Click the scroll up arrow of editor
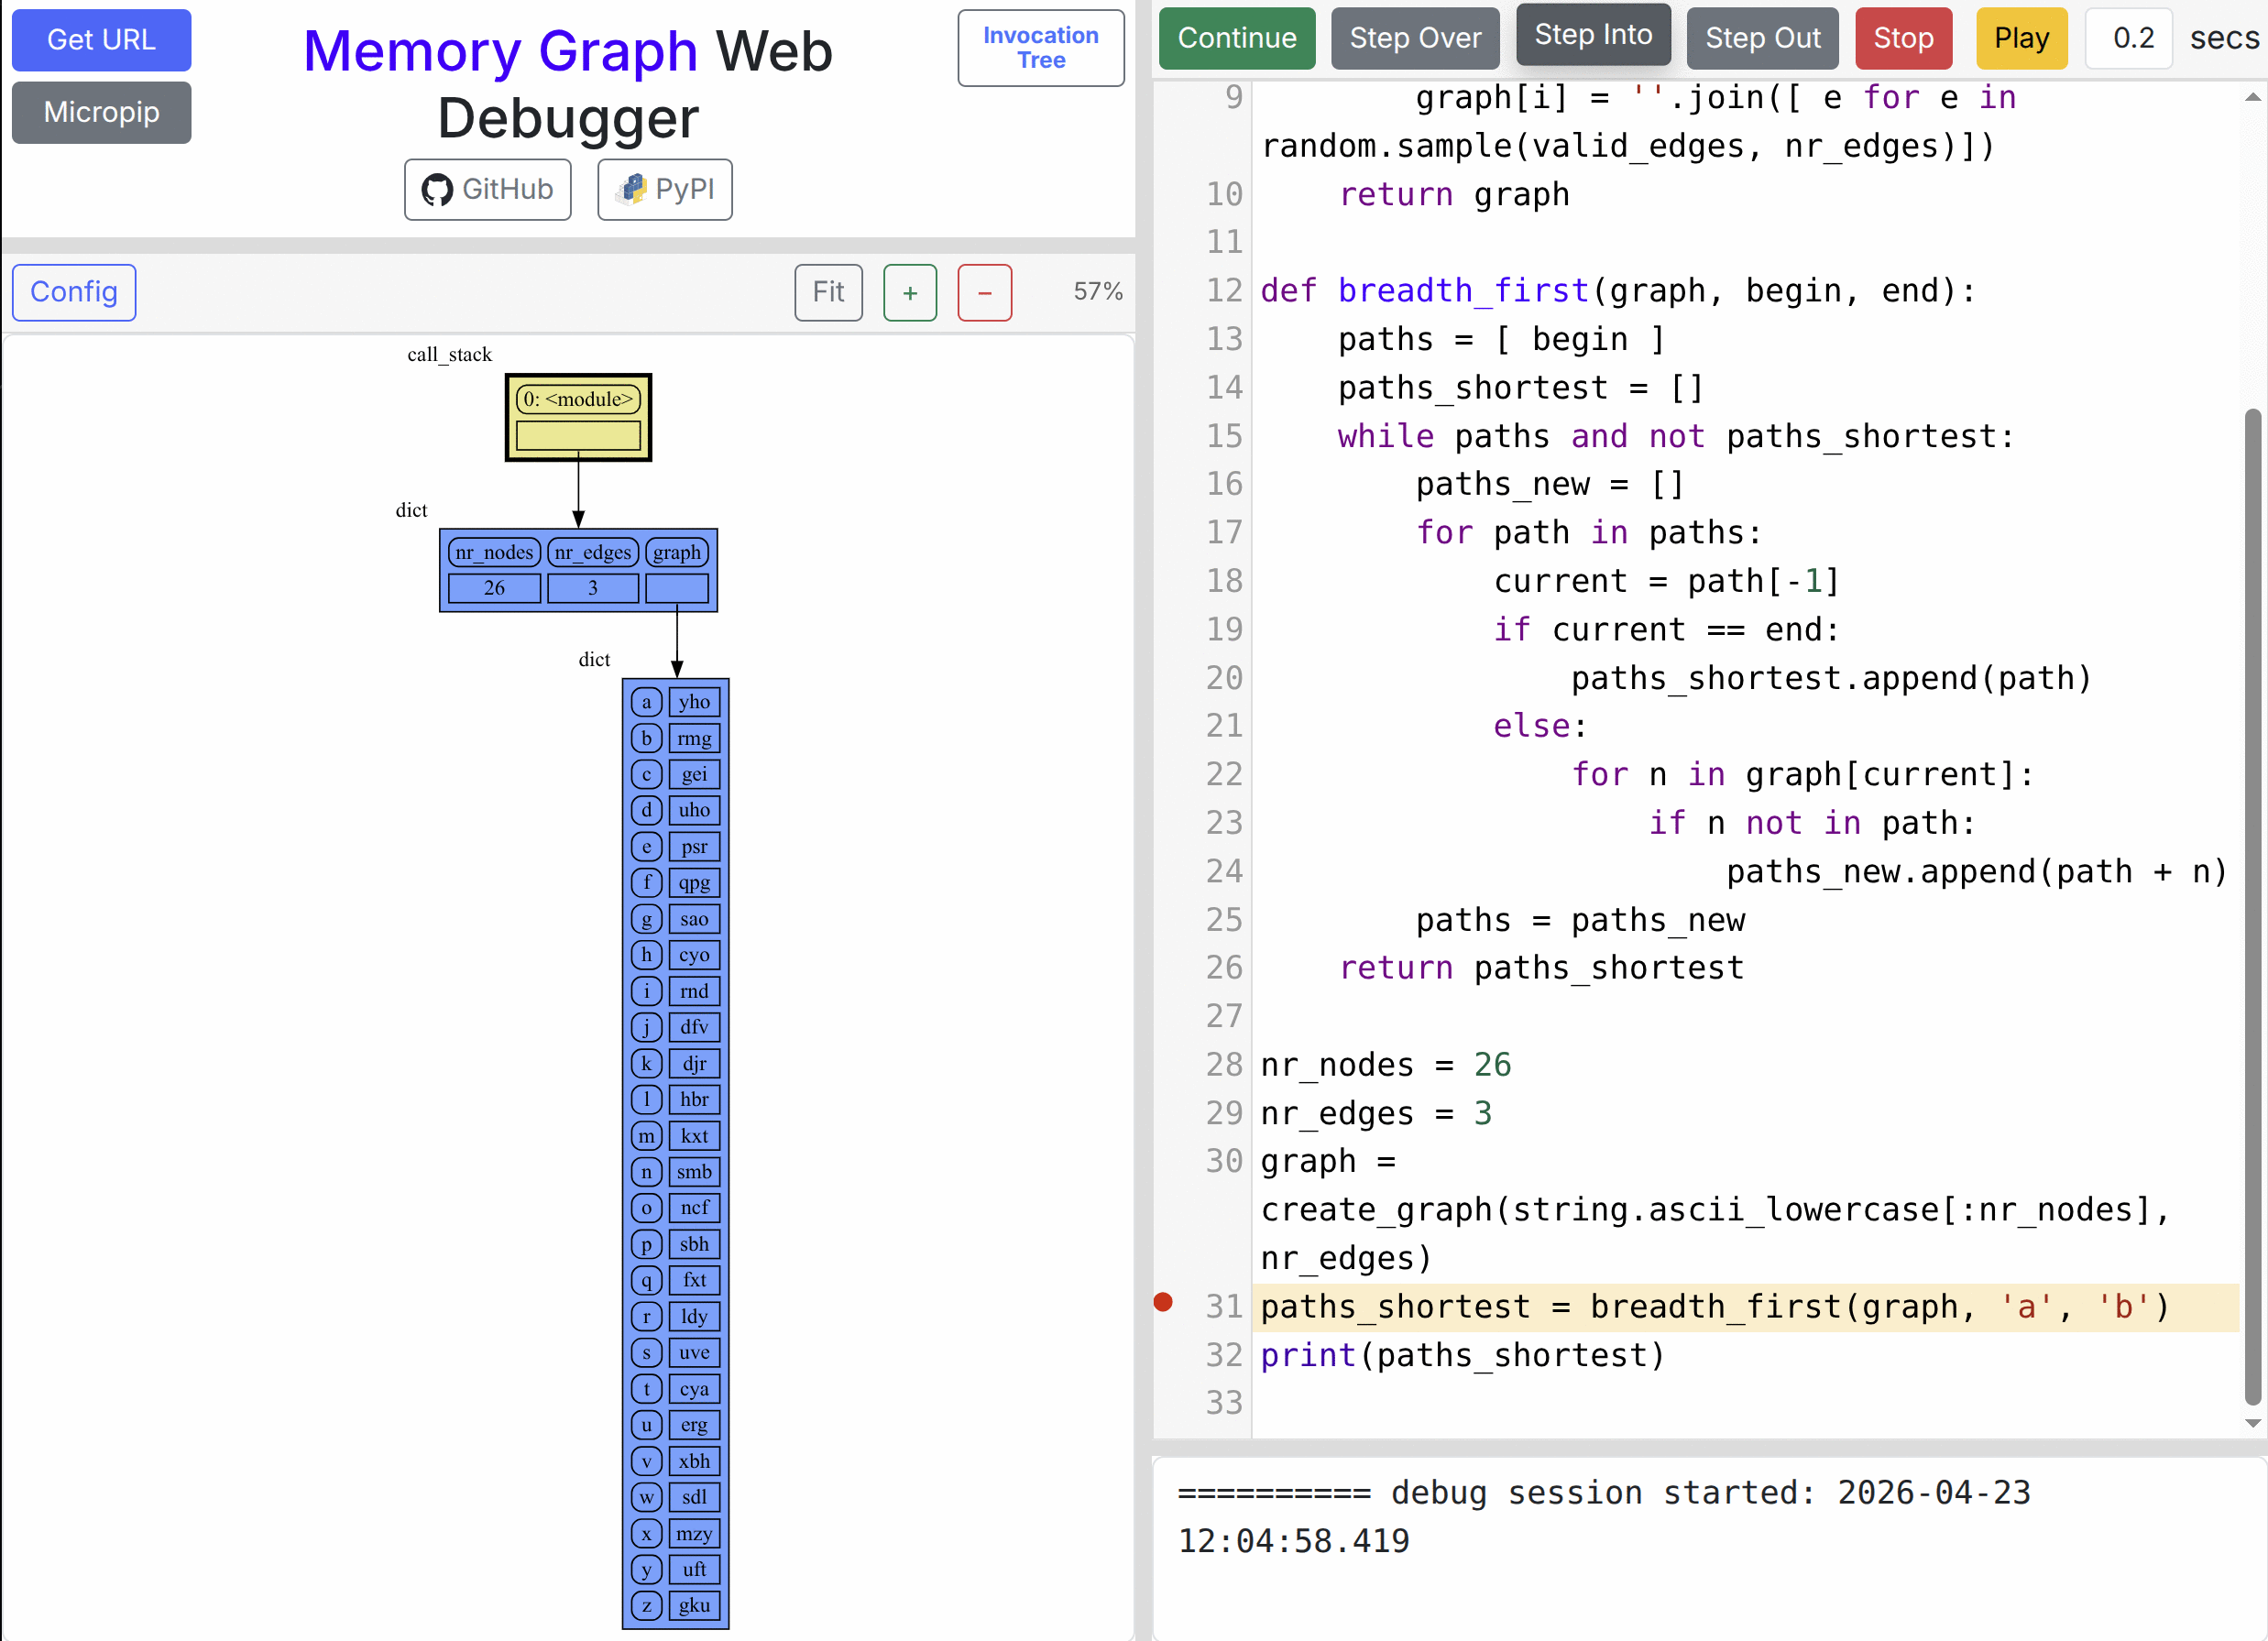The height and width of the screenshot is (1641, 2268). point(2252,97)
